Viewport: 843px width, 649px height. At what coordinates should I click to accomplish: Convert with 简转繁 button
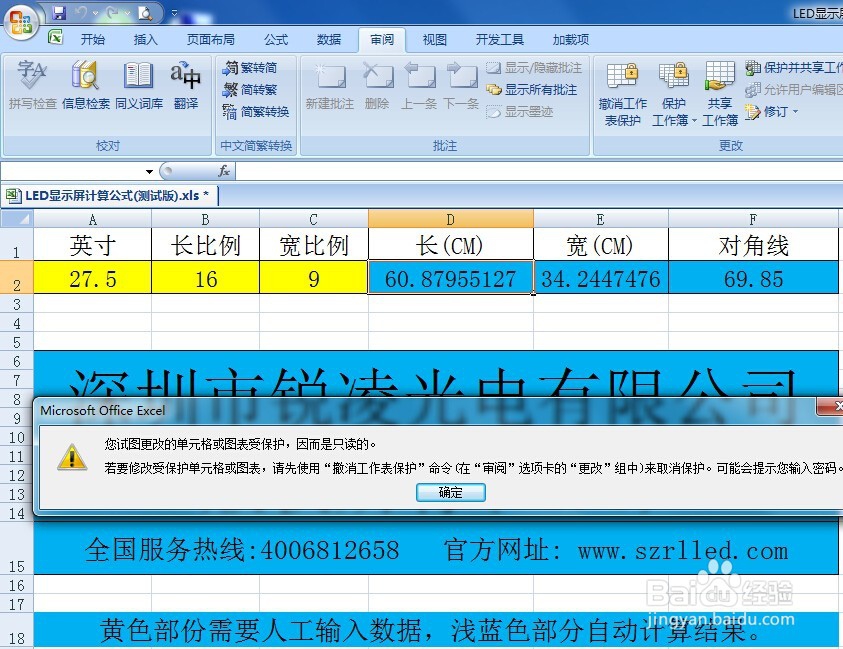coord(250,90)
